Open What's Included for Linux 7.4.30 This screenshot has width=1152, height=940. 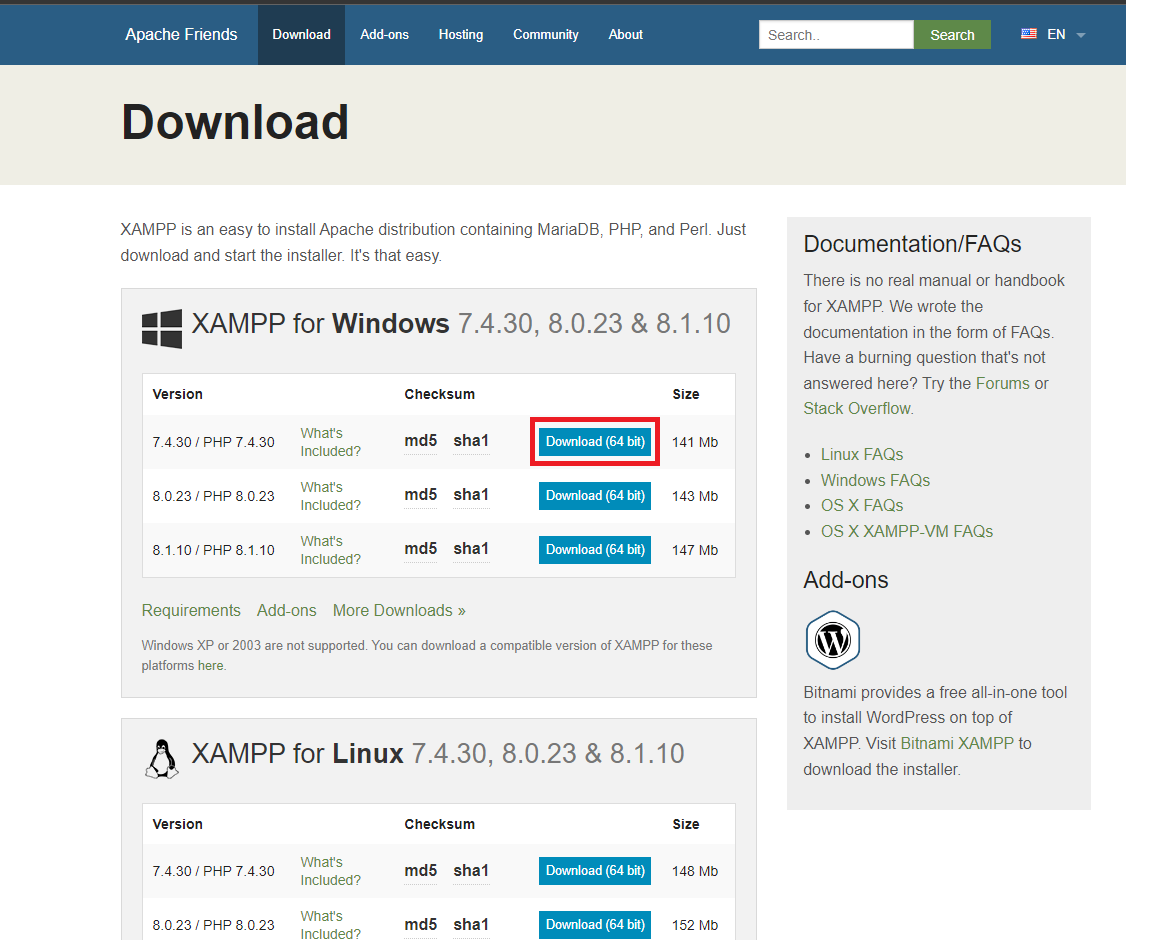pos(331,871)
